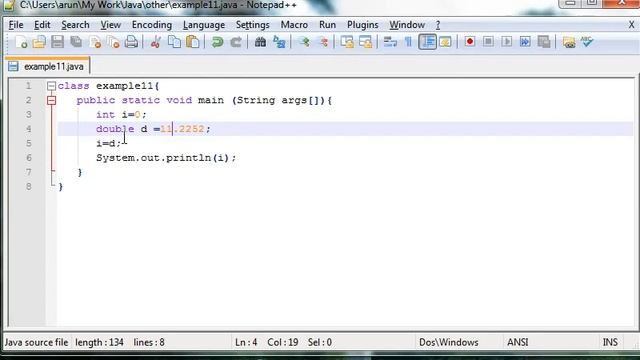Open the File menu
Screen dimensions: 640x360
click(16, 25)
